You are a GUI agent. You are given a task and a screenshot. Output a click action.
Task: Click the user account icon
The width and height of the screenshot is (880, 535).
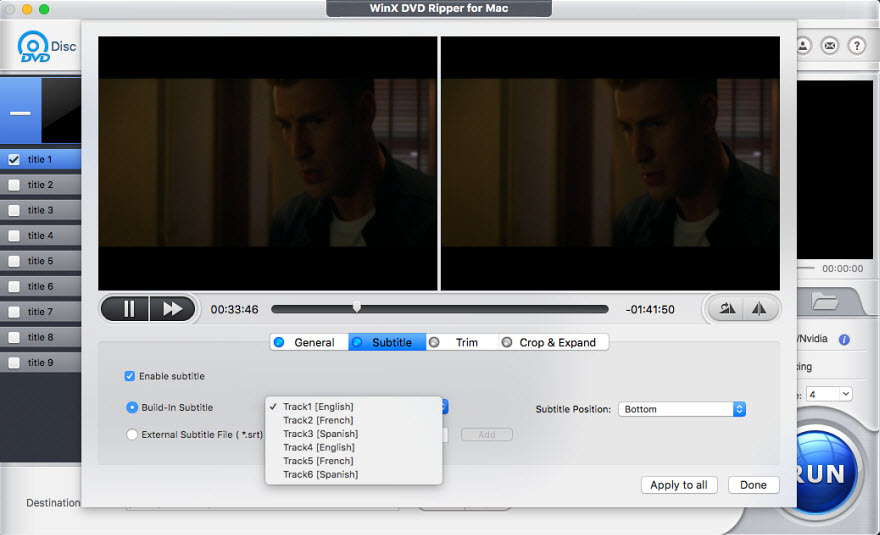(804, 46)
